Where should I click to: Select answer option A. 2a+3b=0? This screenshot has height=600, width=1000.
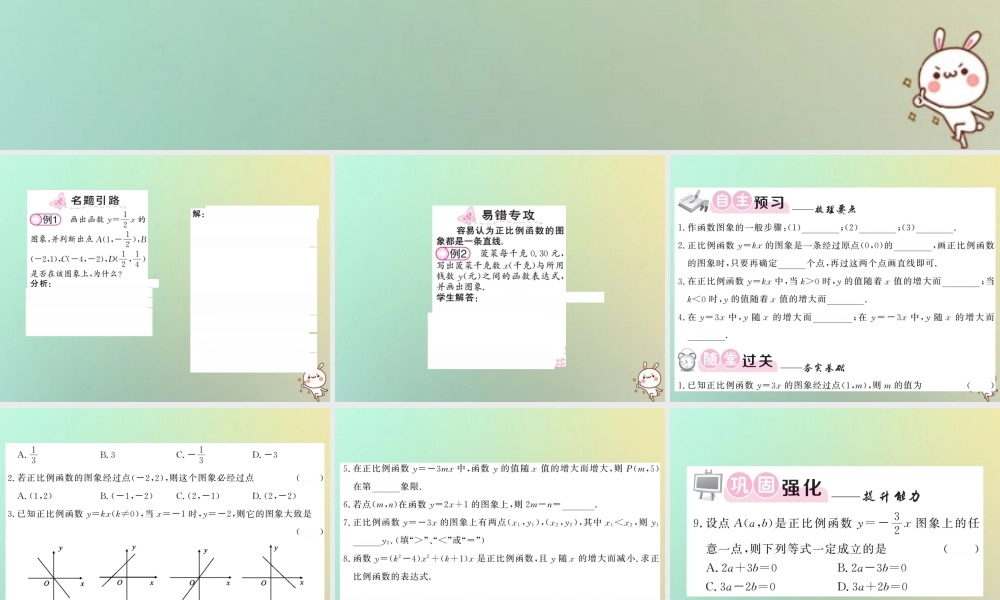(x=741, y=567)
